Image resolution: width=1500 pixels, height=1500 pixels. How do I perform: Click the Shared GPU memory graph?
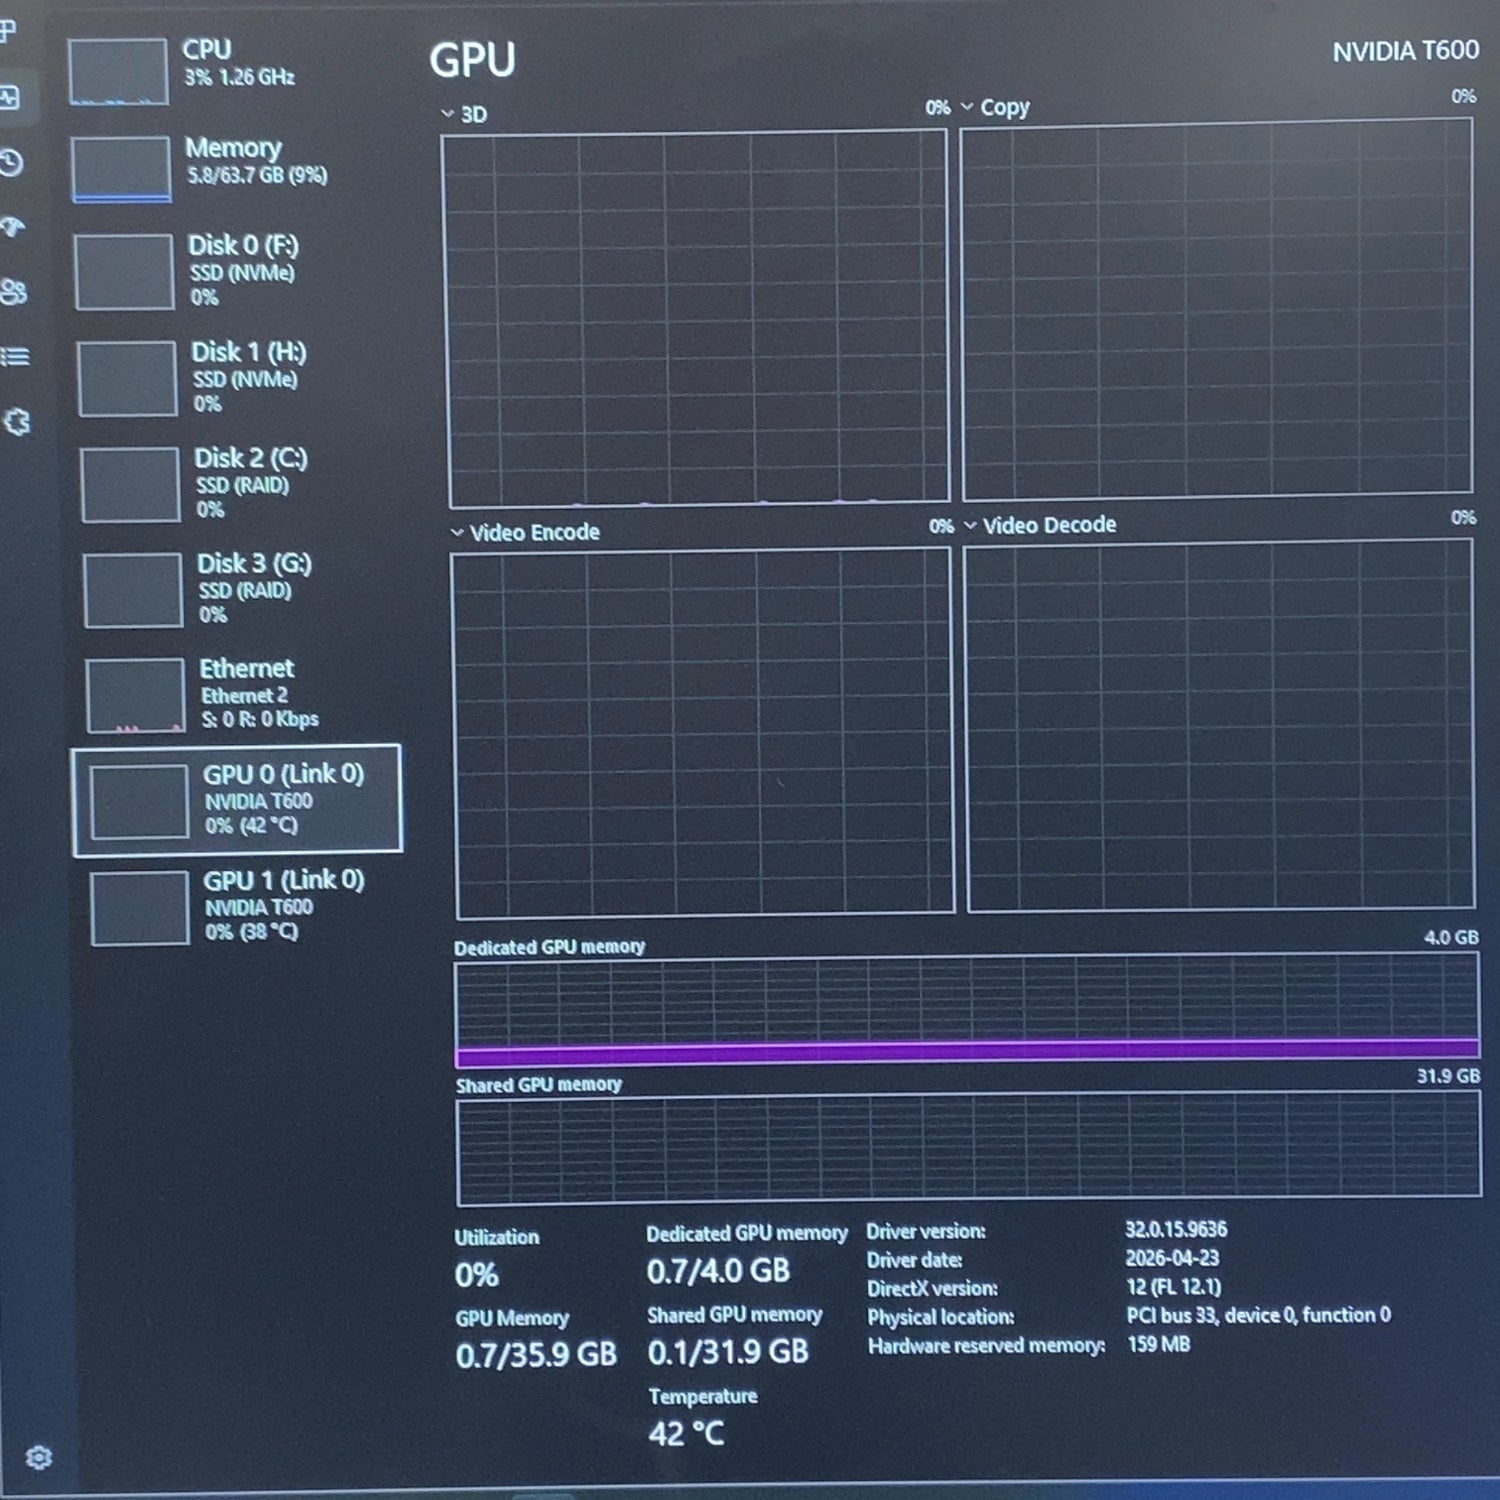[968, 1149]
